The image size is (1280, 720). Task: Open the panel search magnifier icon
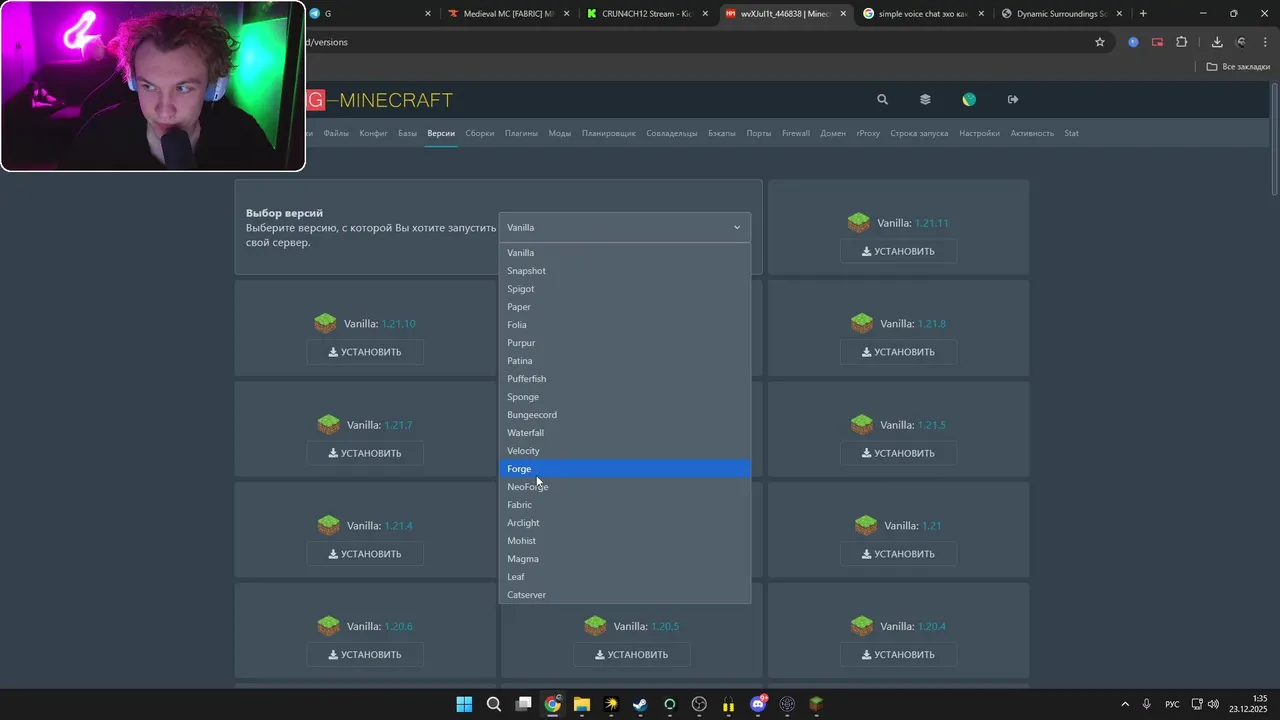(x=882, y=99)
